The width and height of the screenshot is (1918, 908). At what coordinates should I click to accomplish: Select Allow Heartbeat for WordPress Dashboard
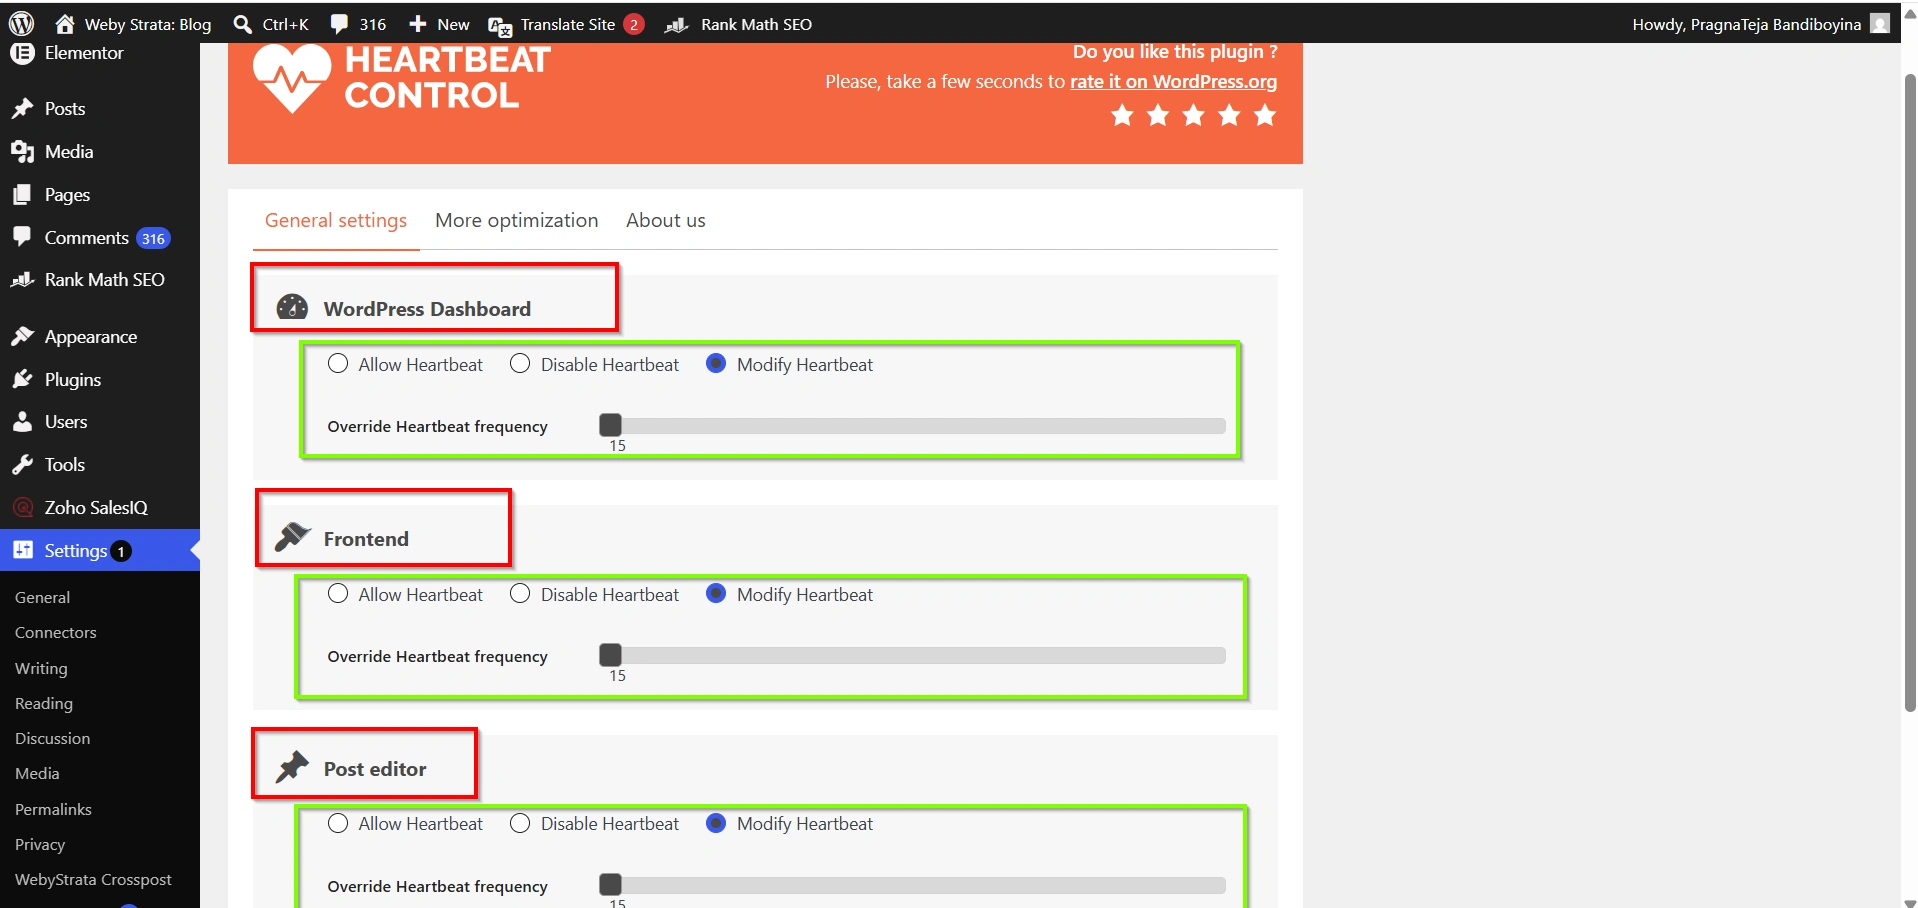(x=338, y=363)
